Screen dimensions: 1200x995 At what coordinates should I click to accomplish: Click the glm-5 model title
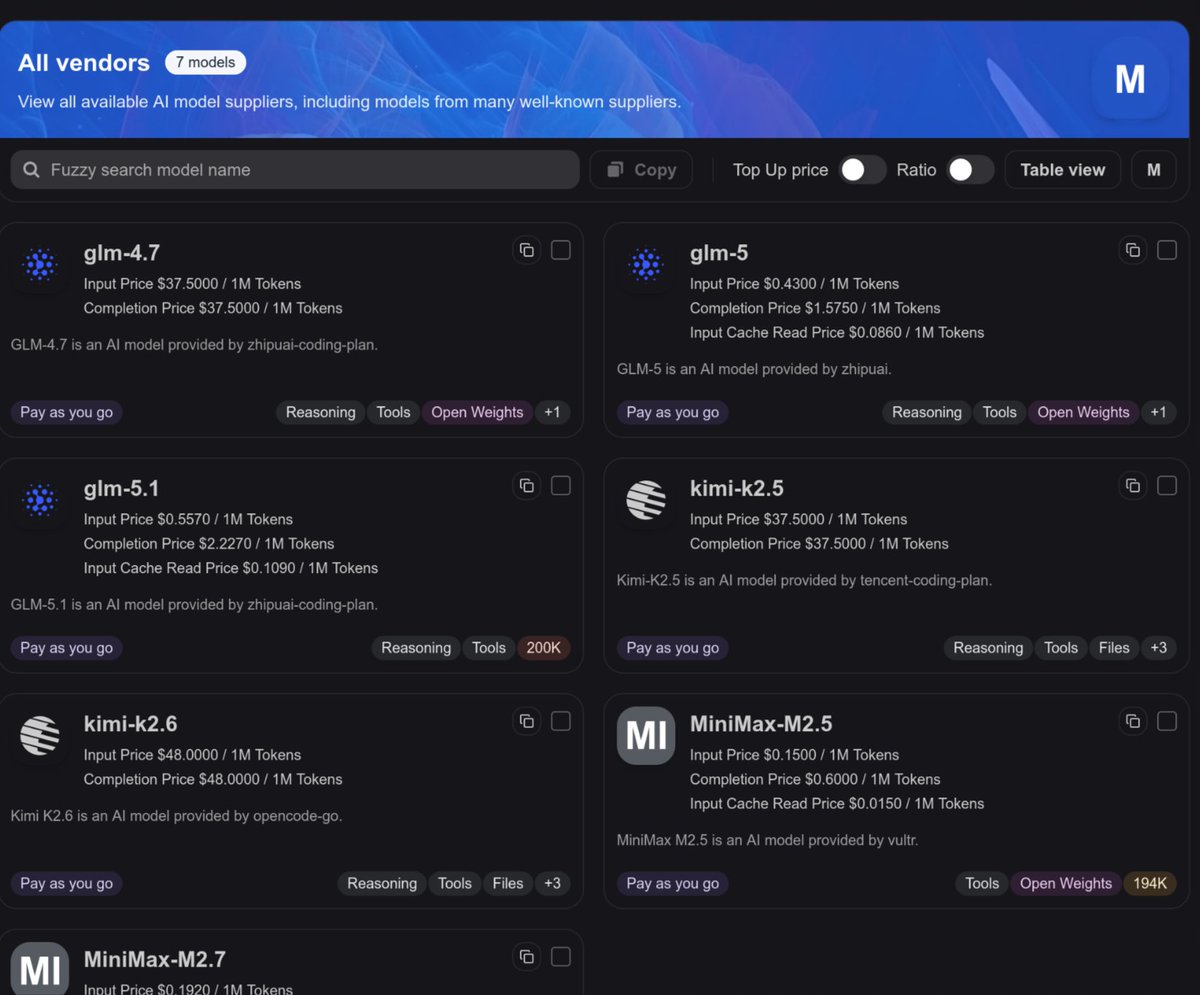point(719,253)
